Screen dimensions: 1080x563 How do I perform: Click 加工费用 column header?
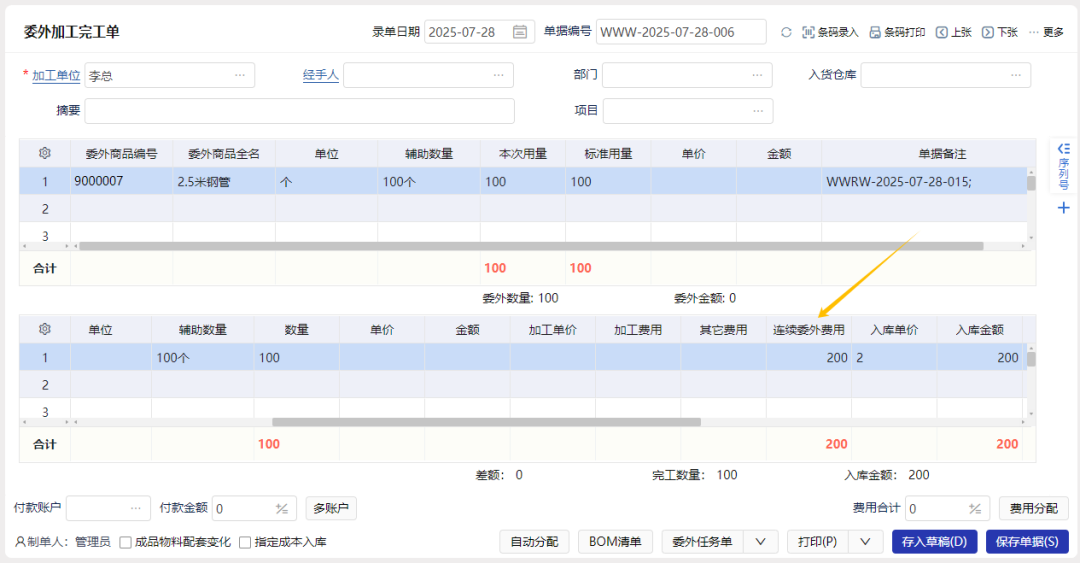638,330
